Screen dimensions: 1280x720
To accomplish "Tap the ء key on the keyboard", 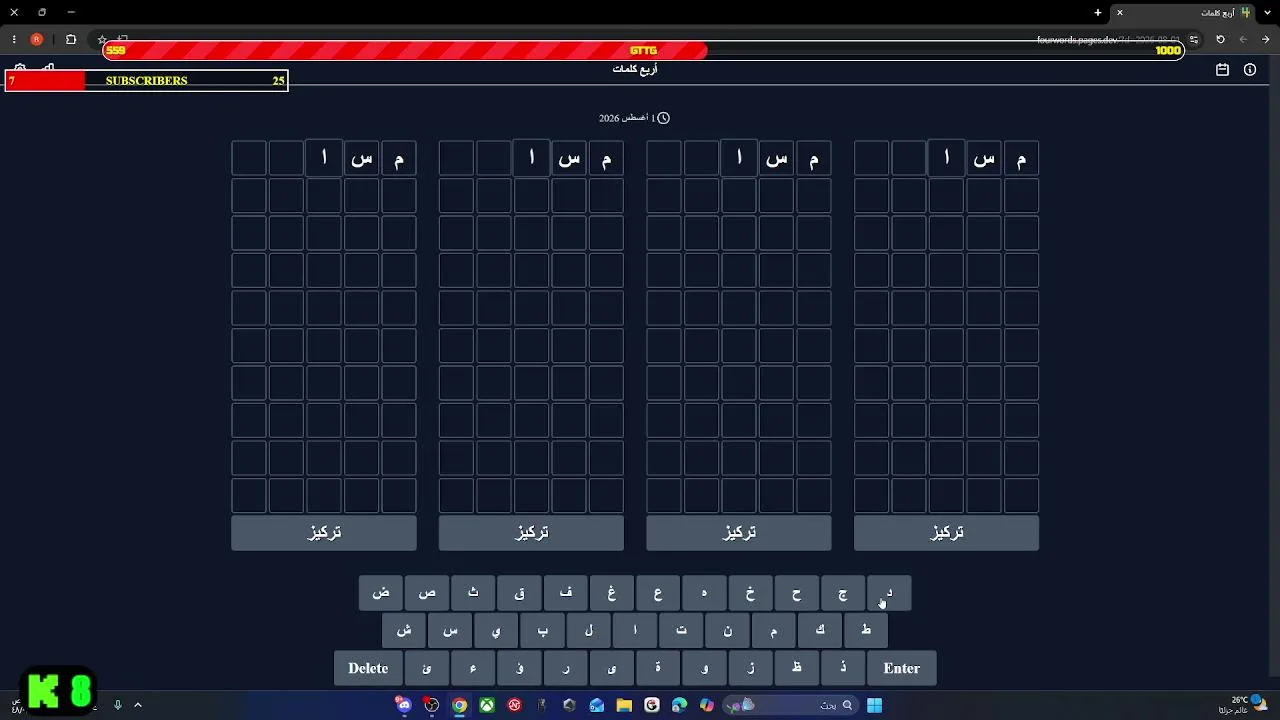I will coord(473,668).
